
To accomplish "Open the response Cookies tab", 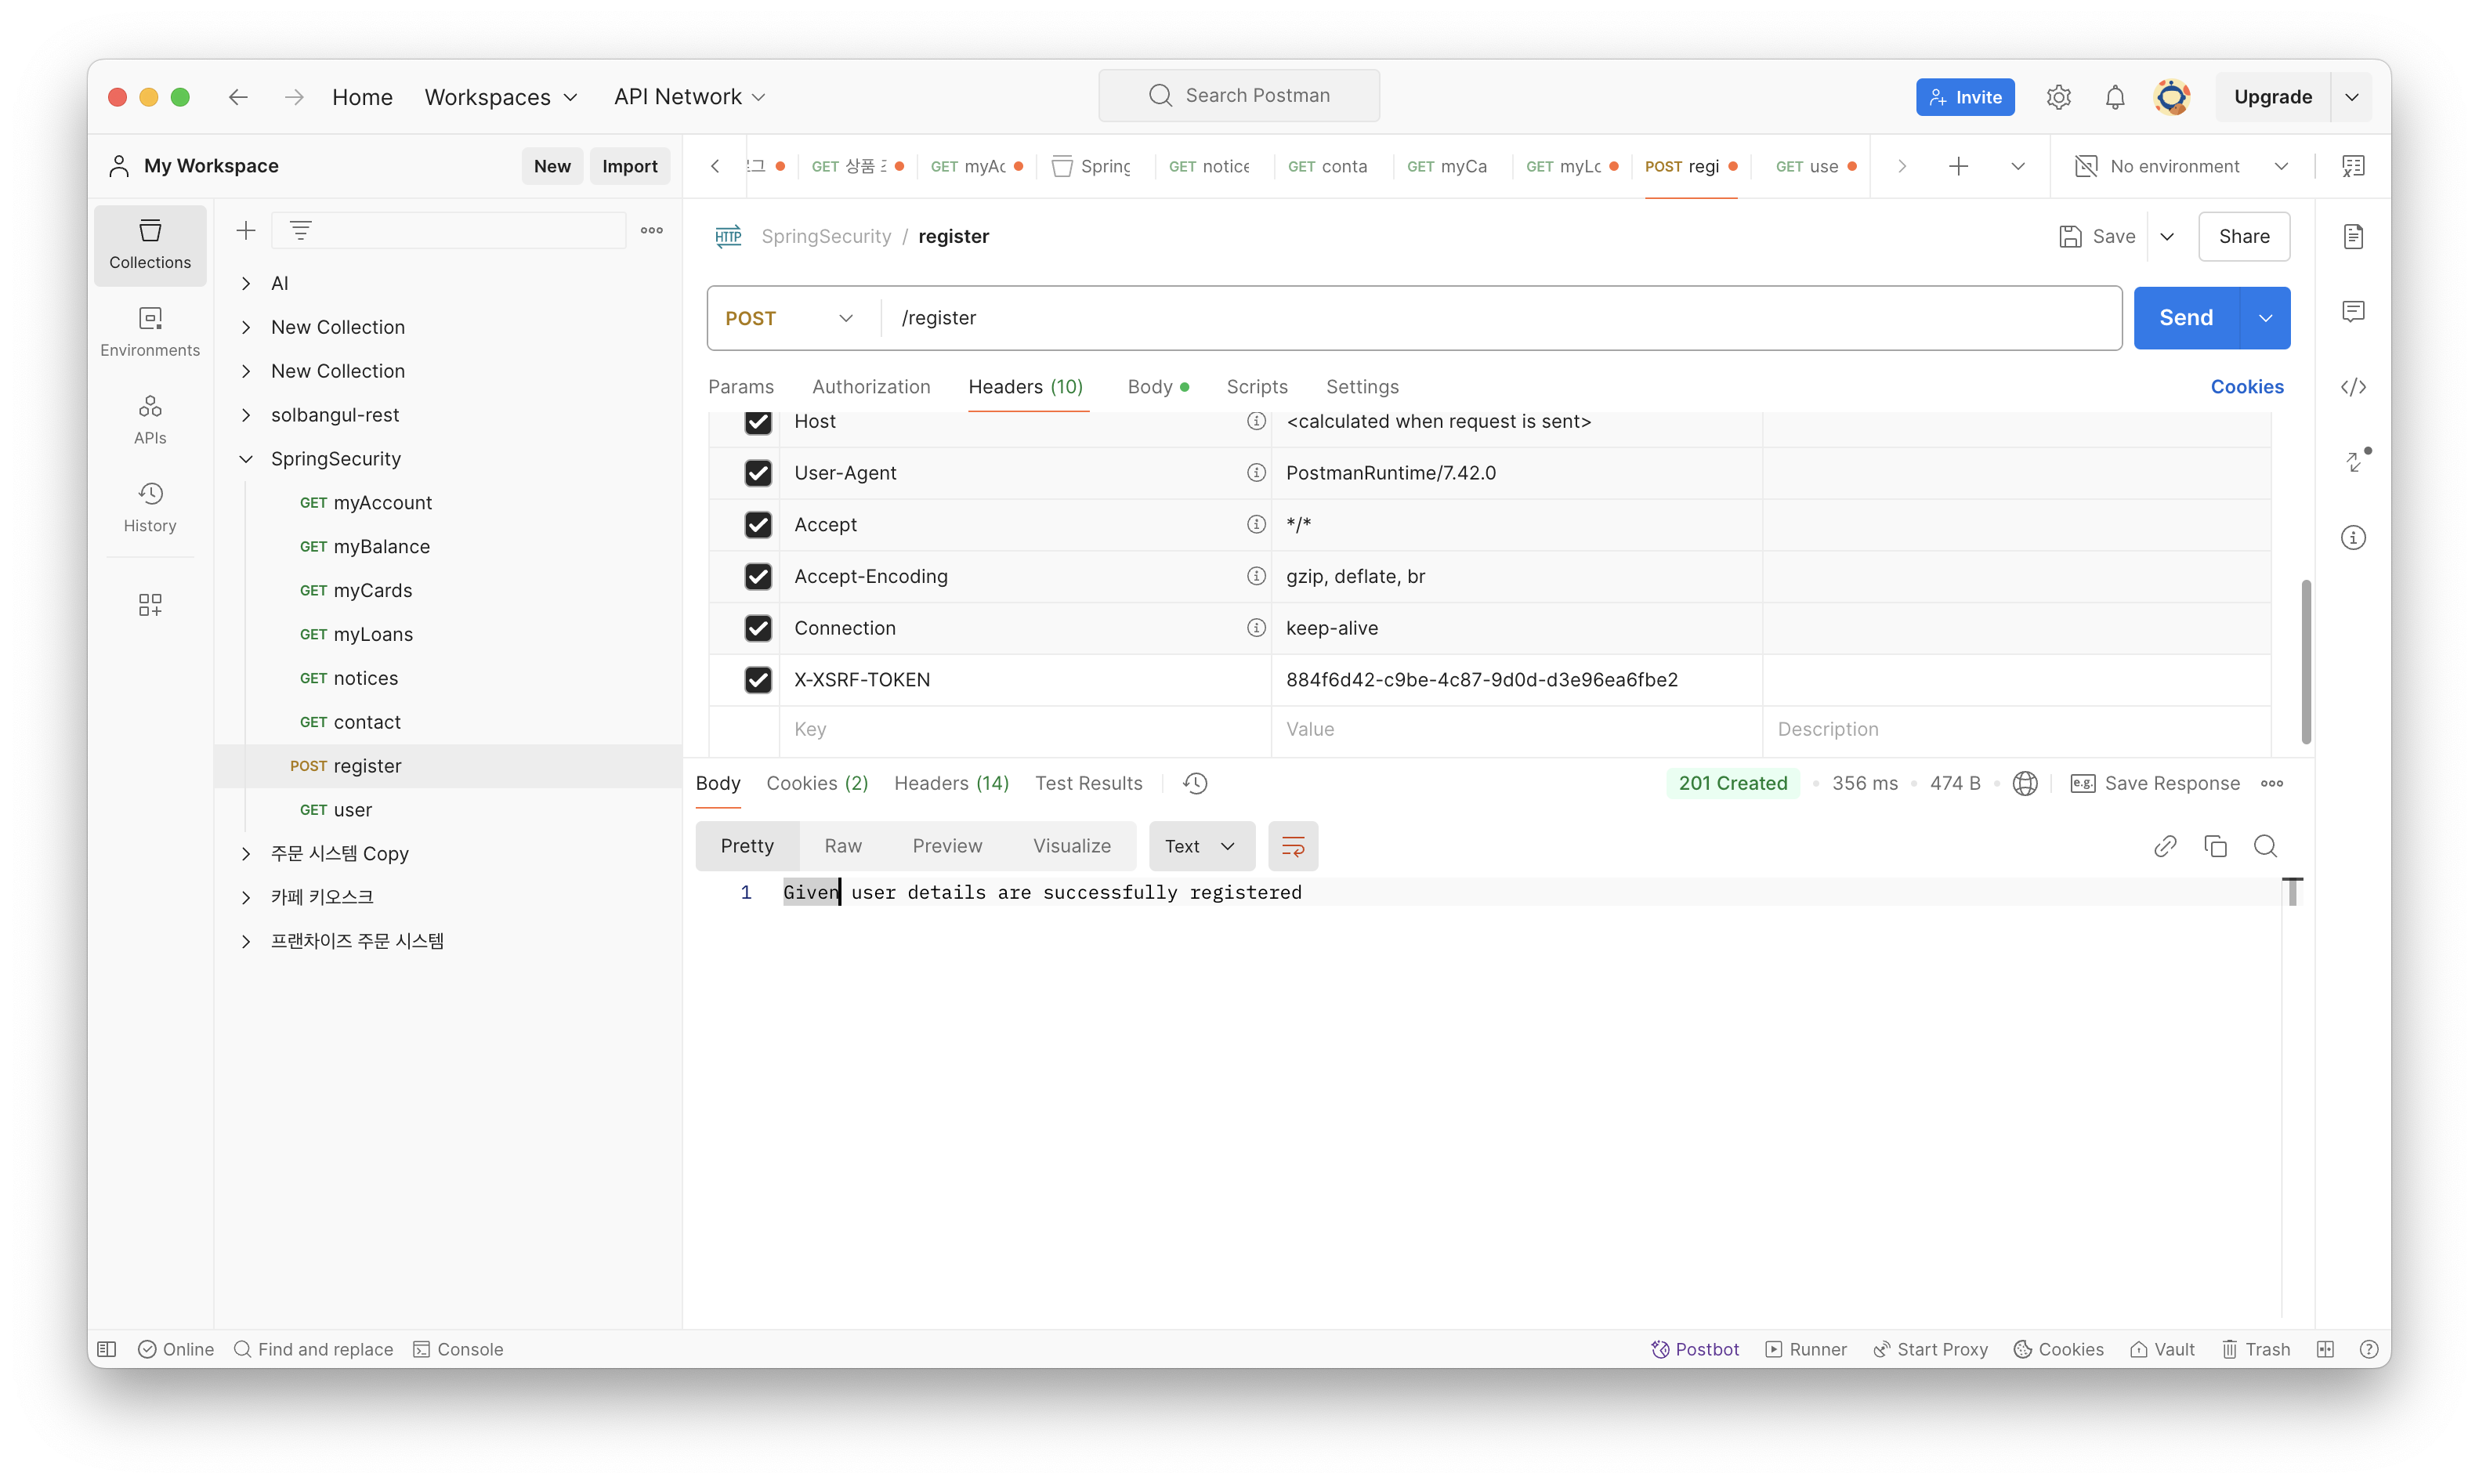I will [x=816, y=783].
